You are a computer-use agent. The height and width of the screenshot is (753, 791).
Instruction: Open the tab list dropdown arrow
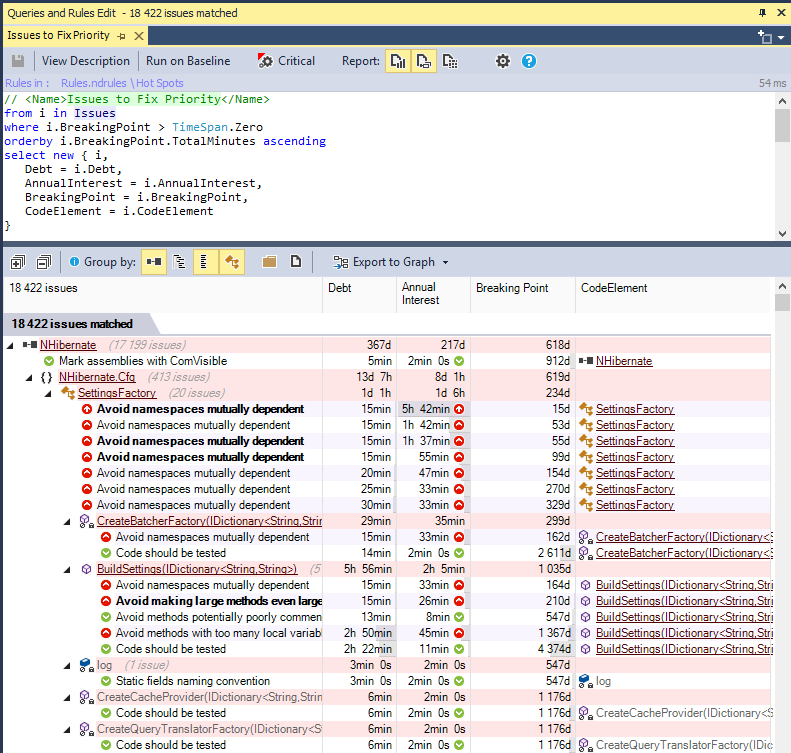click(781, 37)
